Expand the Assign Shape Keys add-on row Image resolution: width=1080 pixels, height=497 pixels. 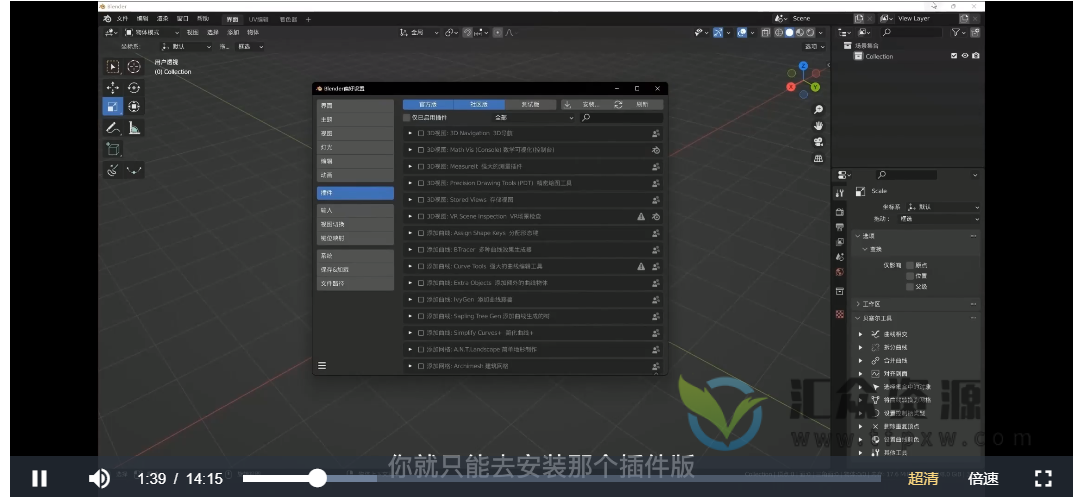click(x=411, y=233)
